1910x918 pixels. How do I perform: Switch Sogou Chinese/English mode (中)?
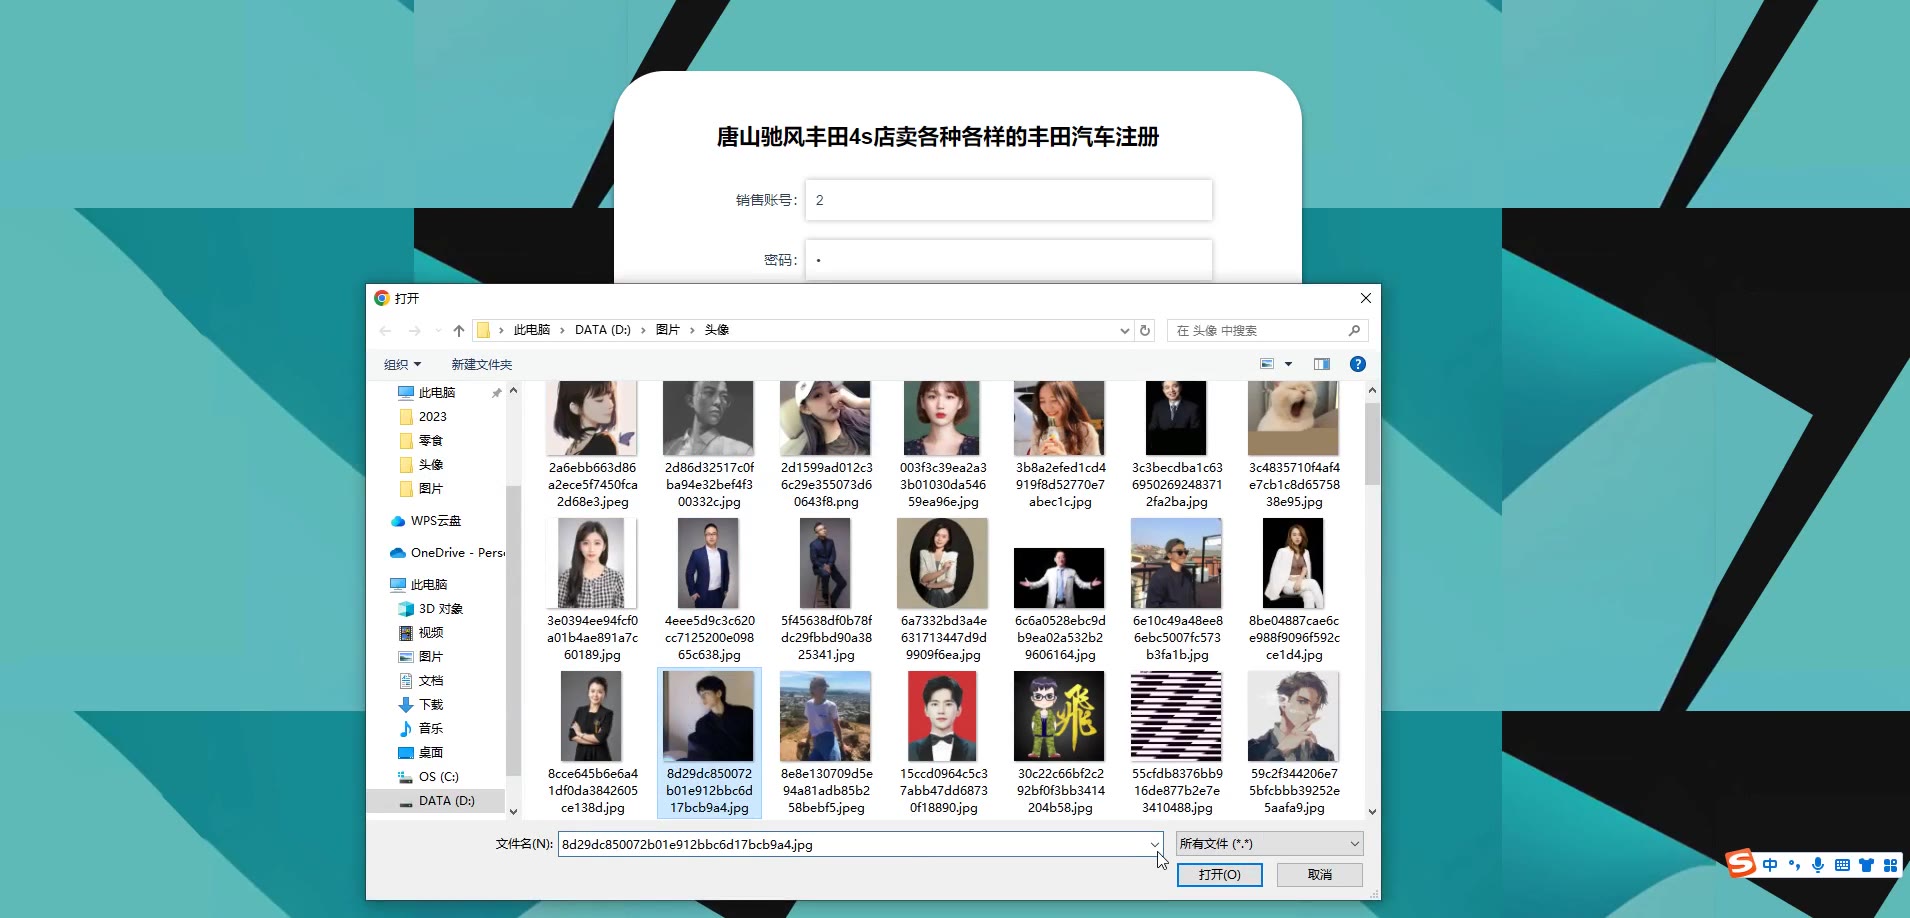[x=1770, y=865]
